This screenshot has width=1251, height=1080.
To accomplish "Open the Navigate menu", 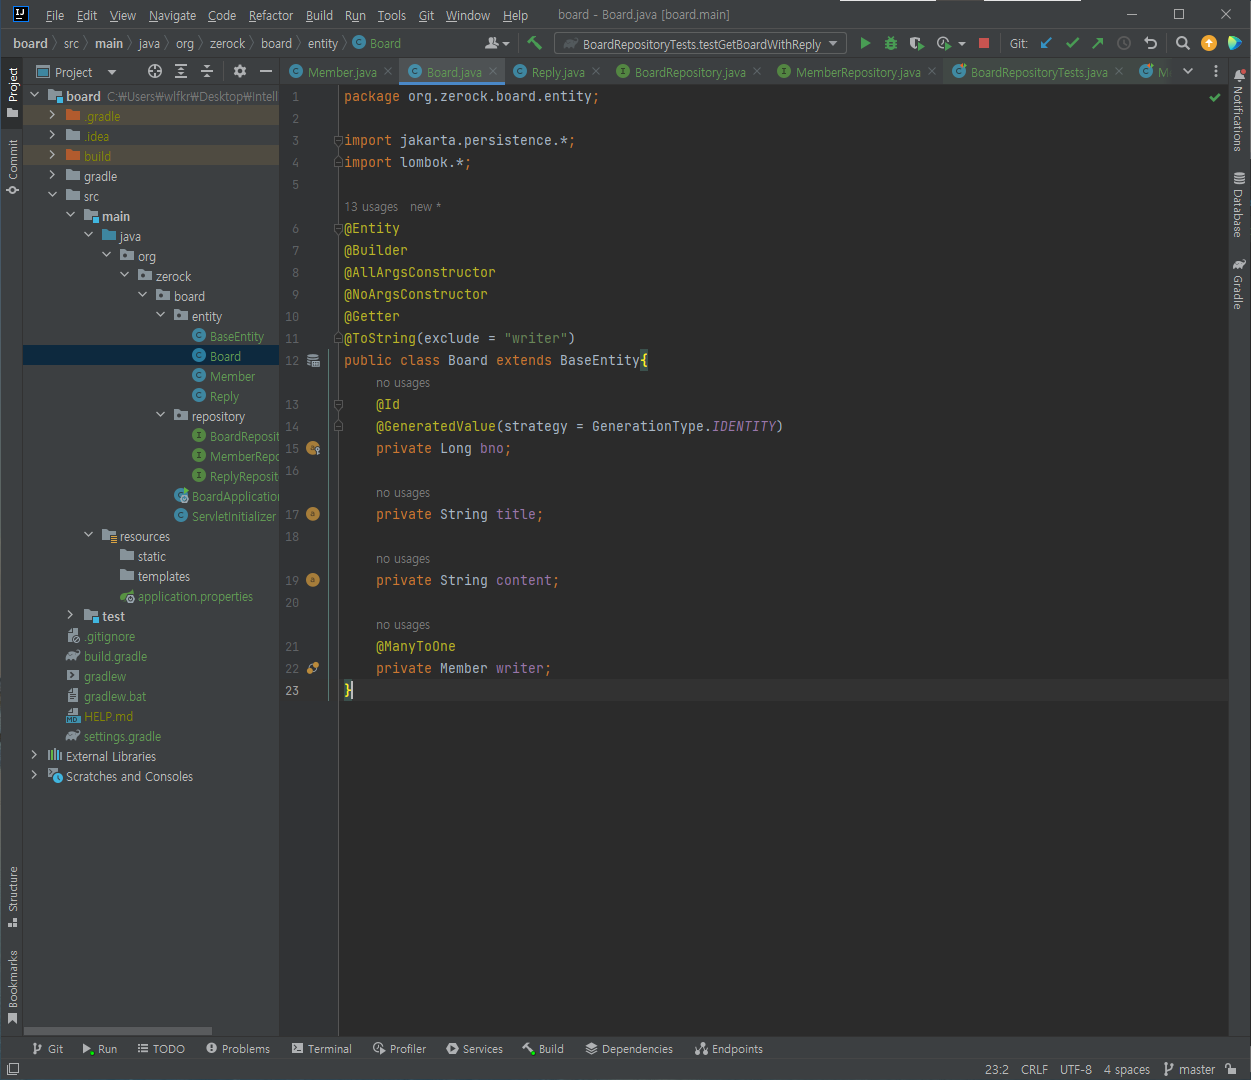I will [172, 15].
